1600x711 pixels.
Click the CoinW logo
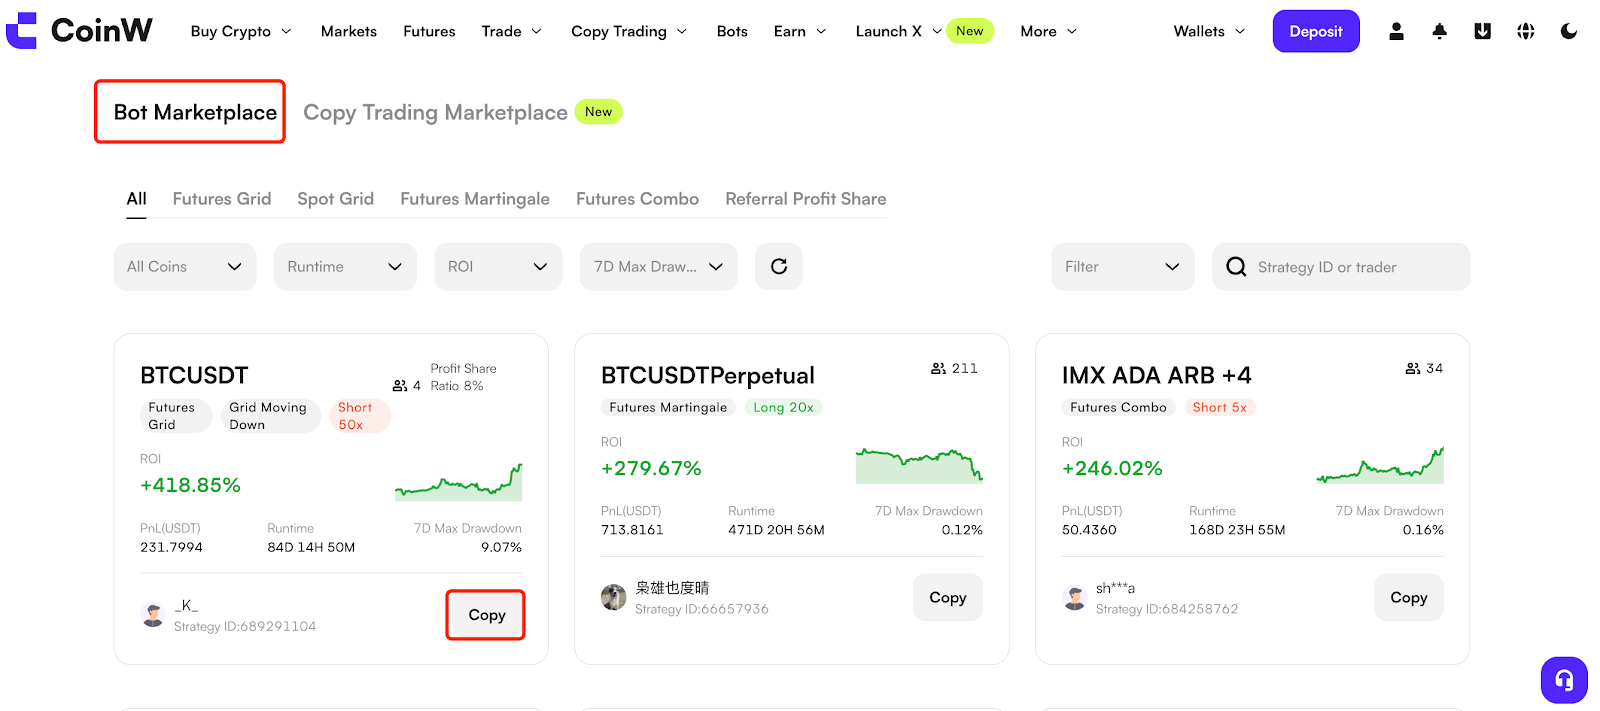pos(80,31)
